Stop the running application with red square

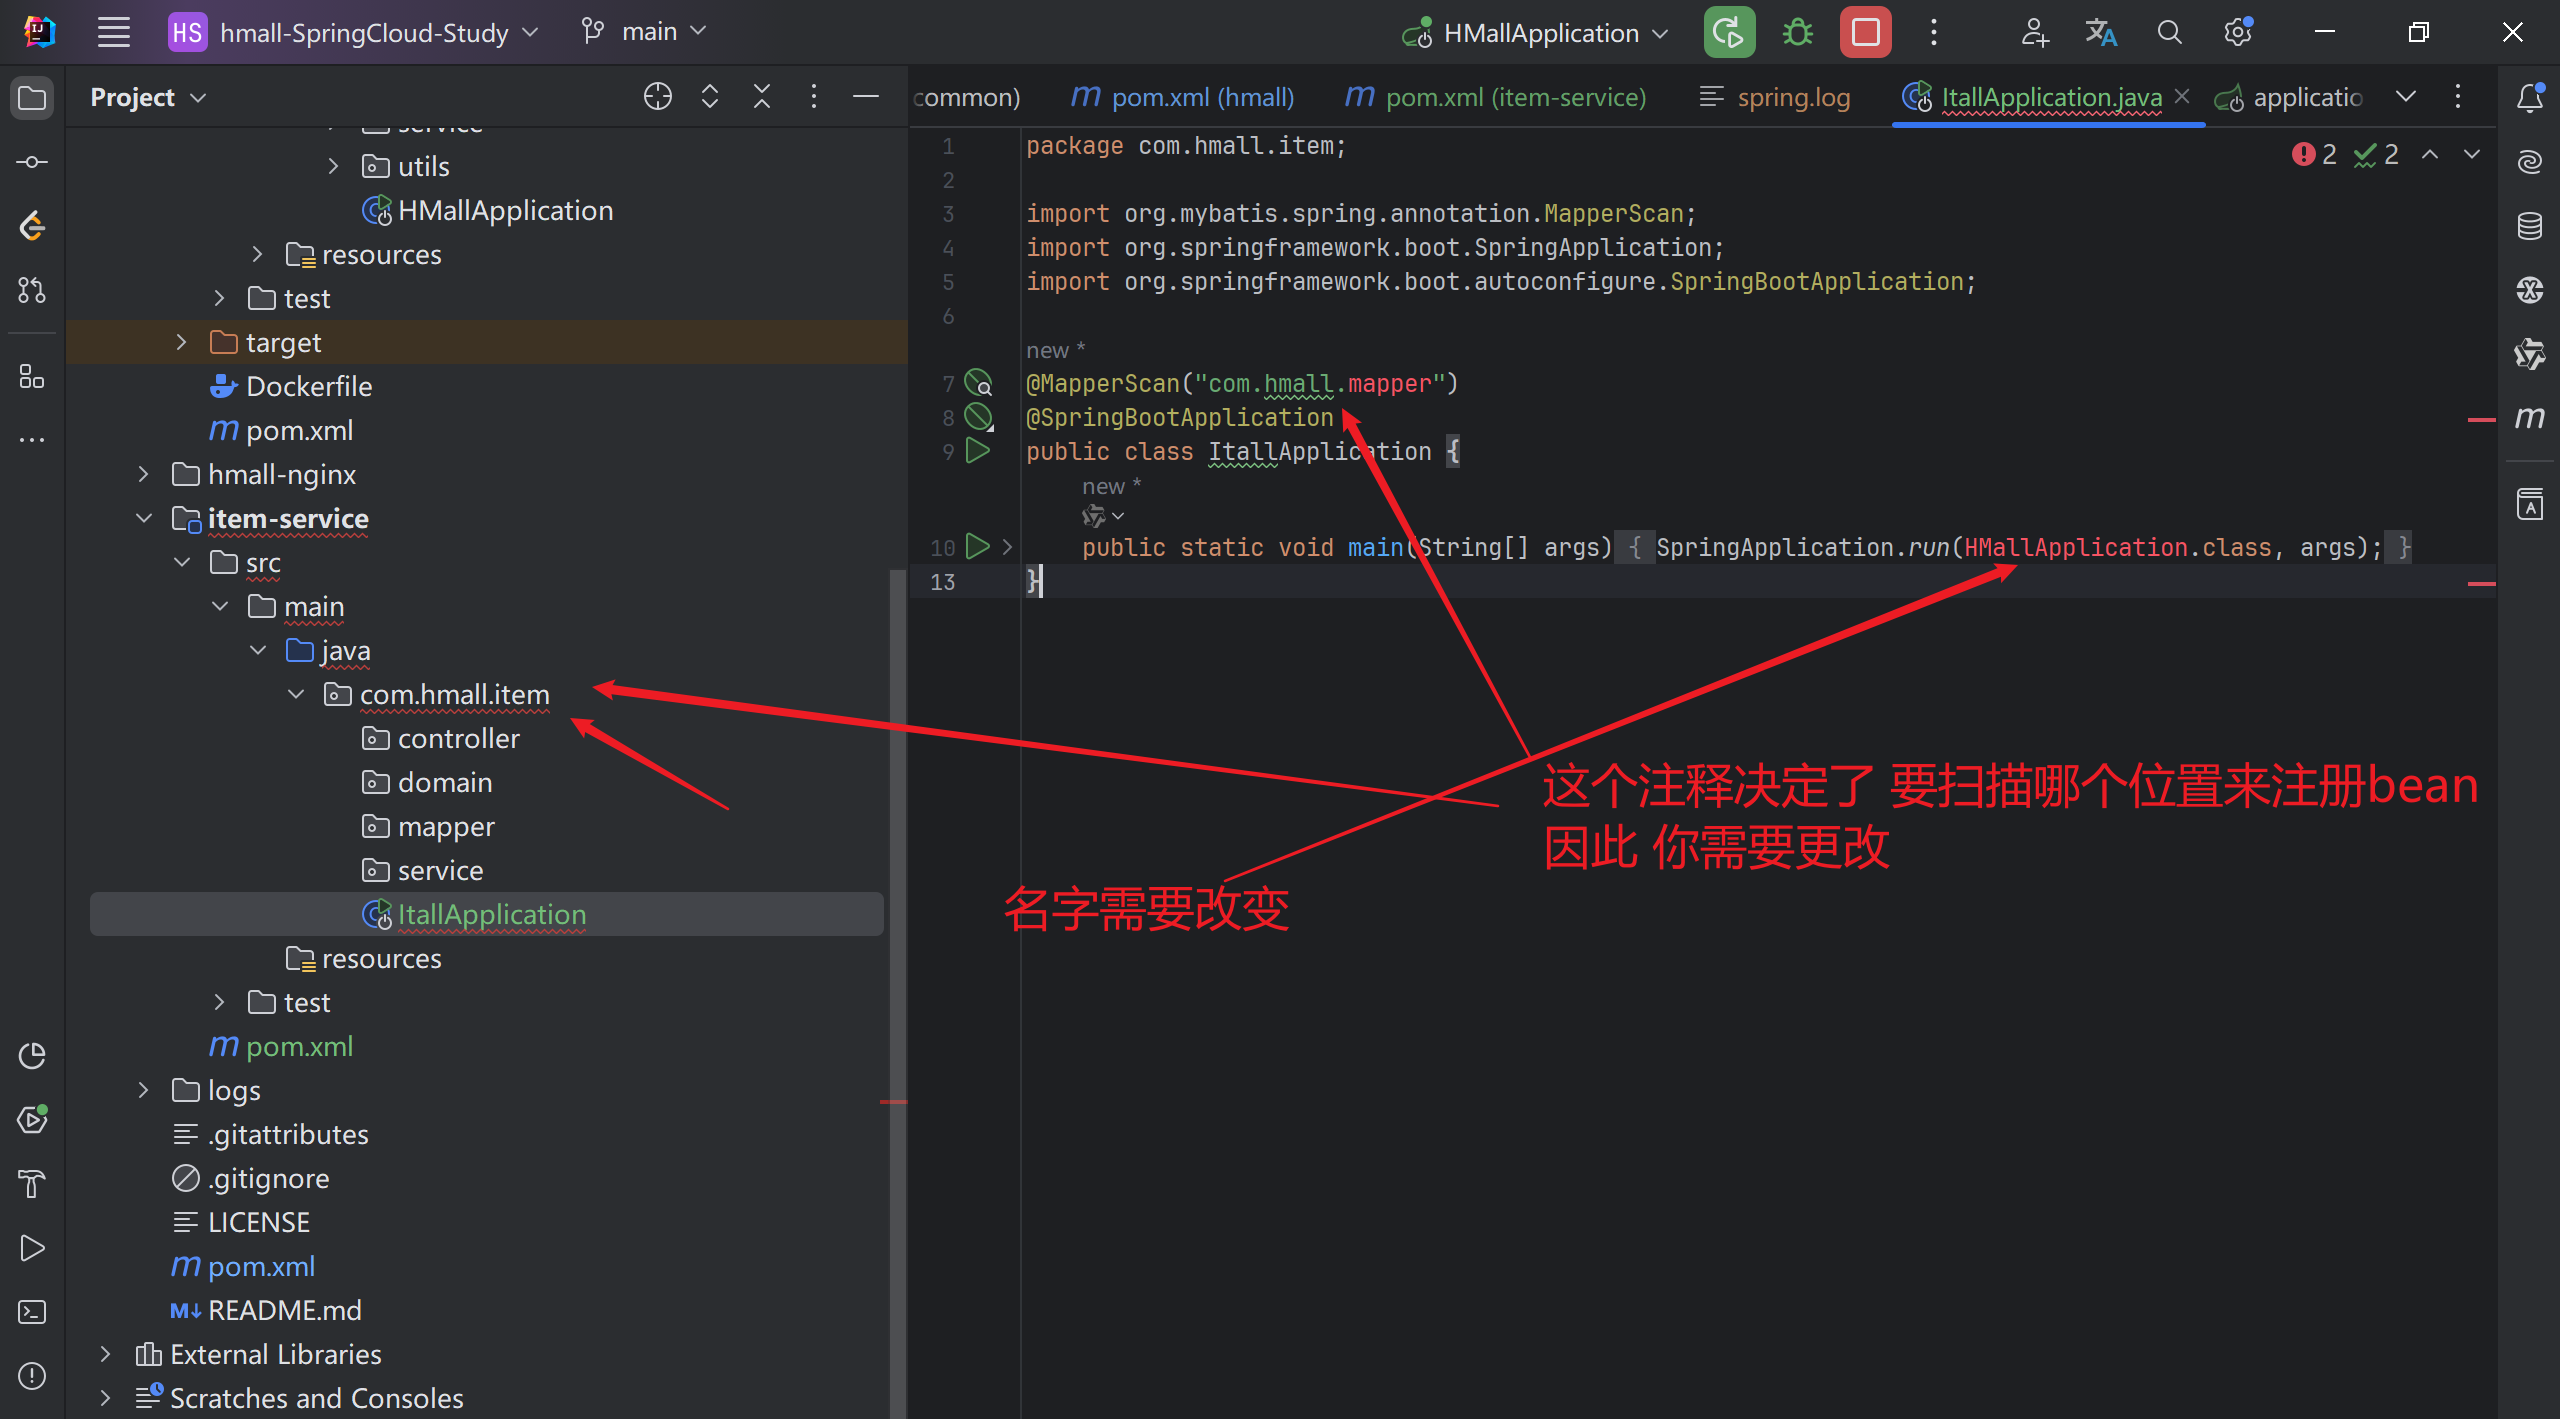[1865, 33]
